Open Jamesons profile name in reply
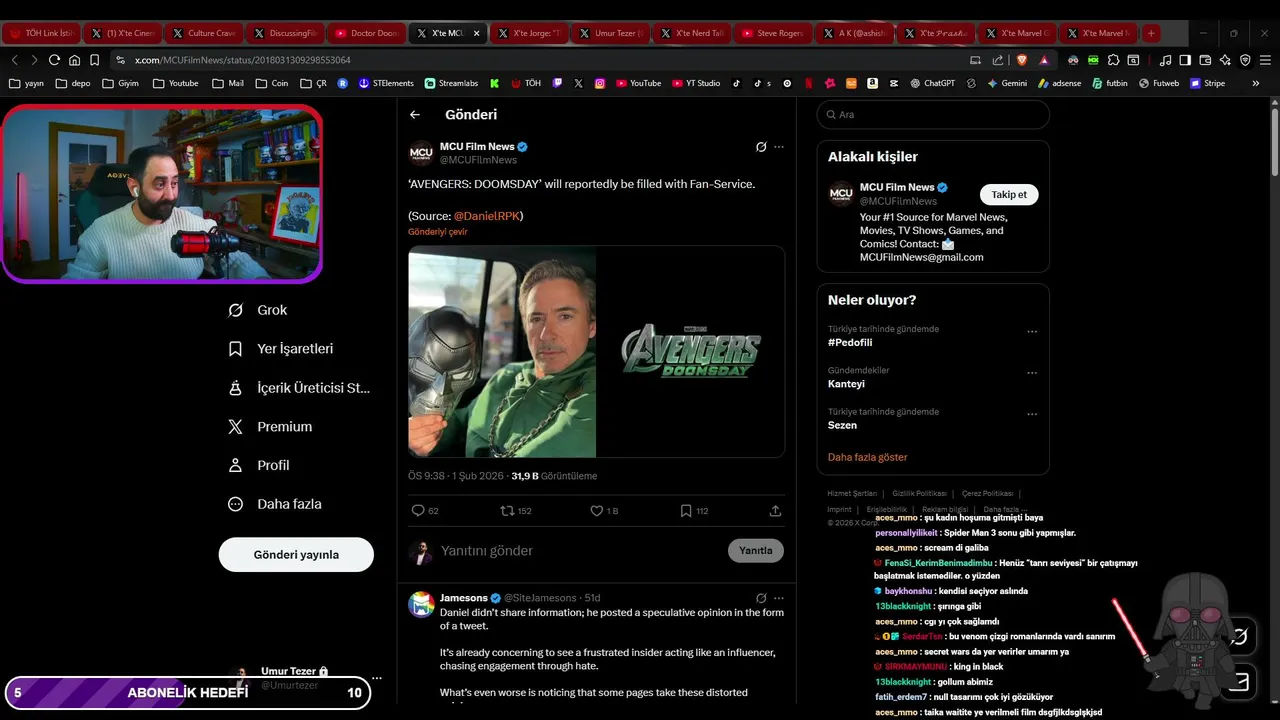Viewport: 1280px width, 720px height. (x=464, y=598)
